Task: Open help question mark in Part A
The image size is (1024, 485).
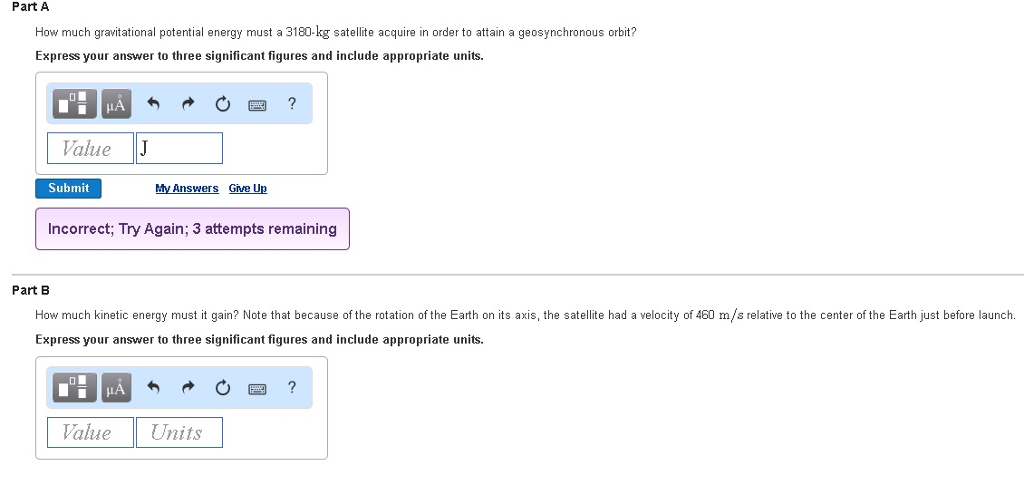Action: (292, 103)
